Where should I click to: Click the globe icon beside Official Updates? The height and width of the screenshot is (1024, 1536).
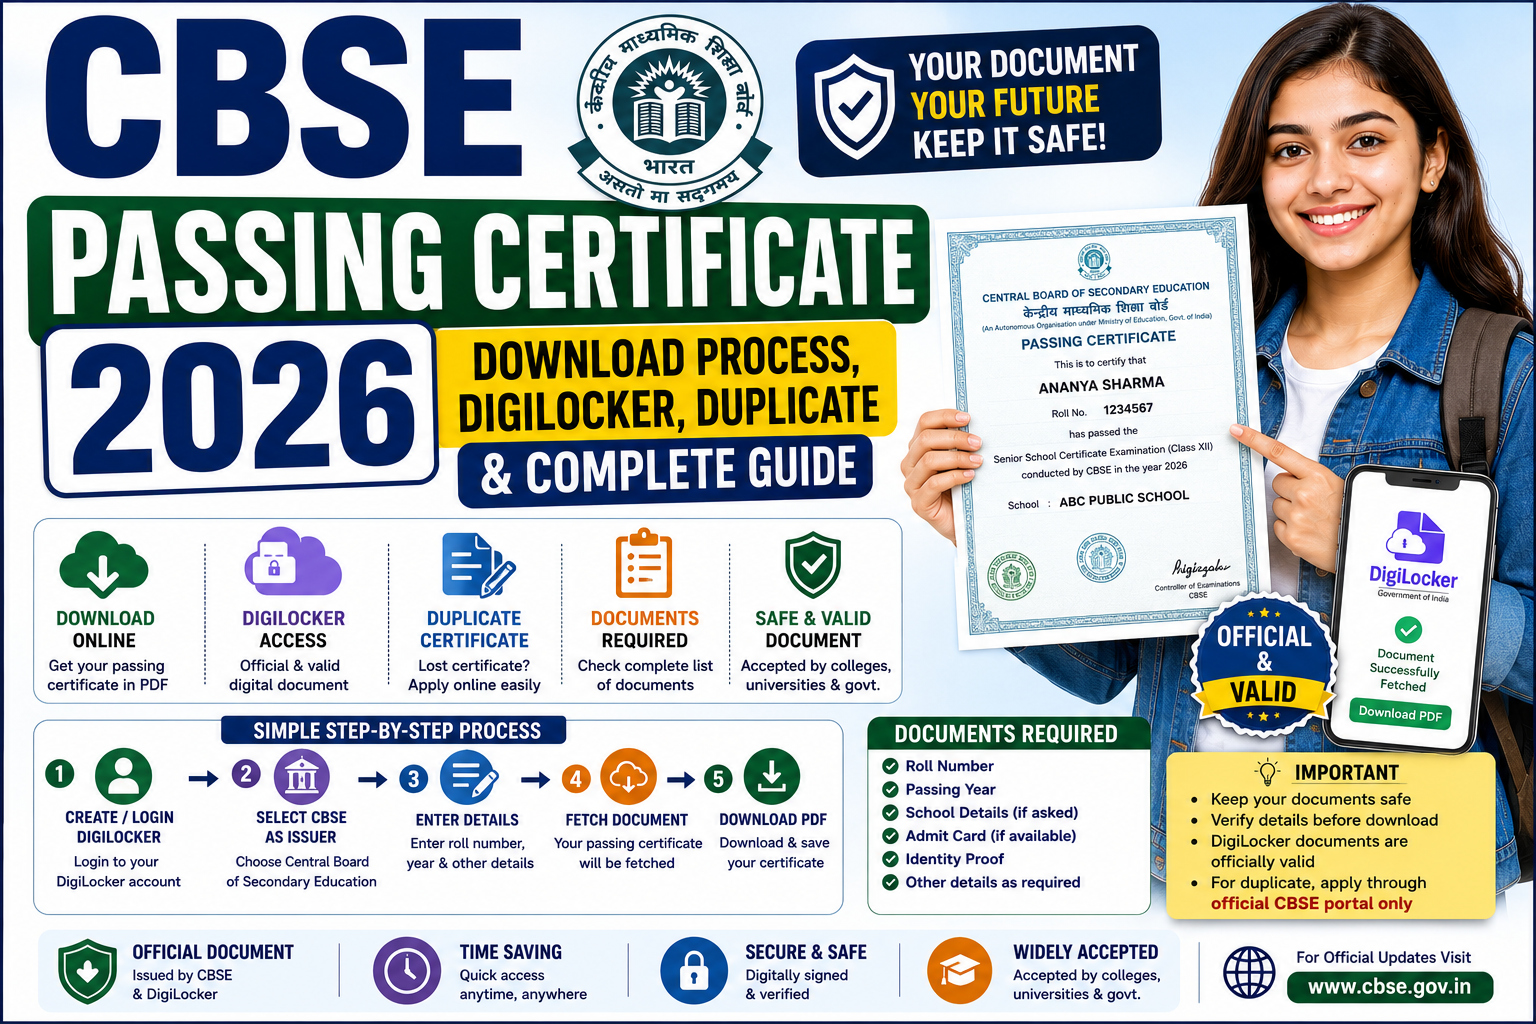coord(1250,972)
